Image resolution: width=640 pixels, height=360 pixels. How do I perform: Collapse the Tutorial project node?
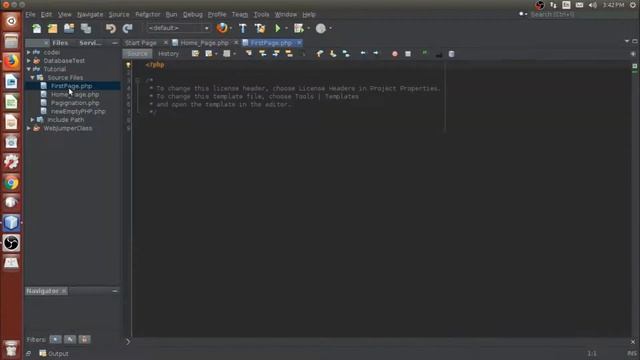pyautogui.click(x=29, y=69)
